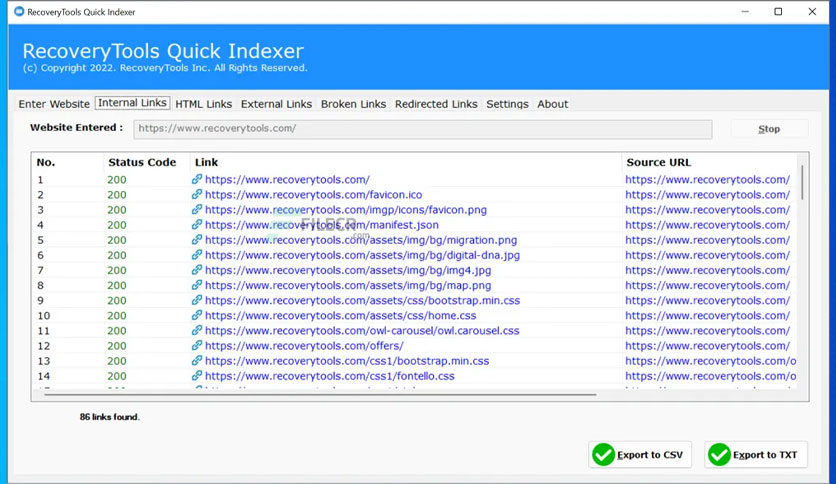The width and height of the screenshot is (836, 484).
Task: Select status code 200 in row 7
Action: click(117, 270)
